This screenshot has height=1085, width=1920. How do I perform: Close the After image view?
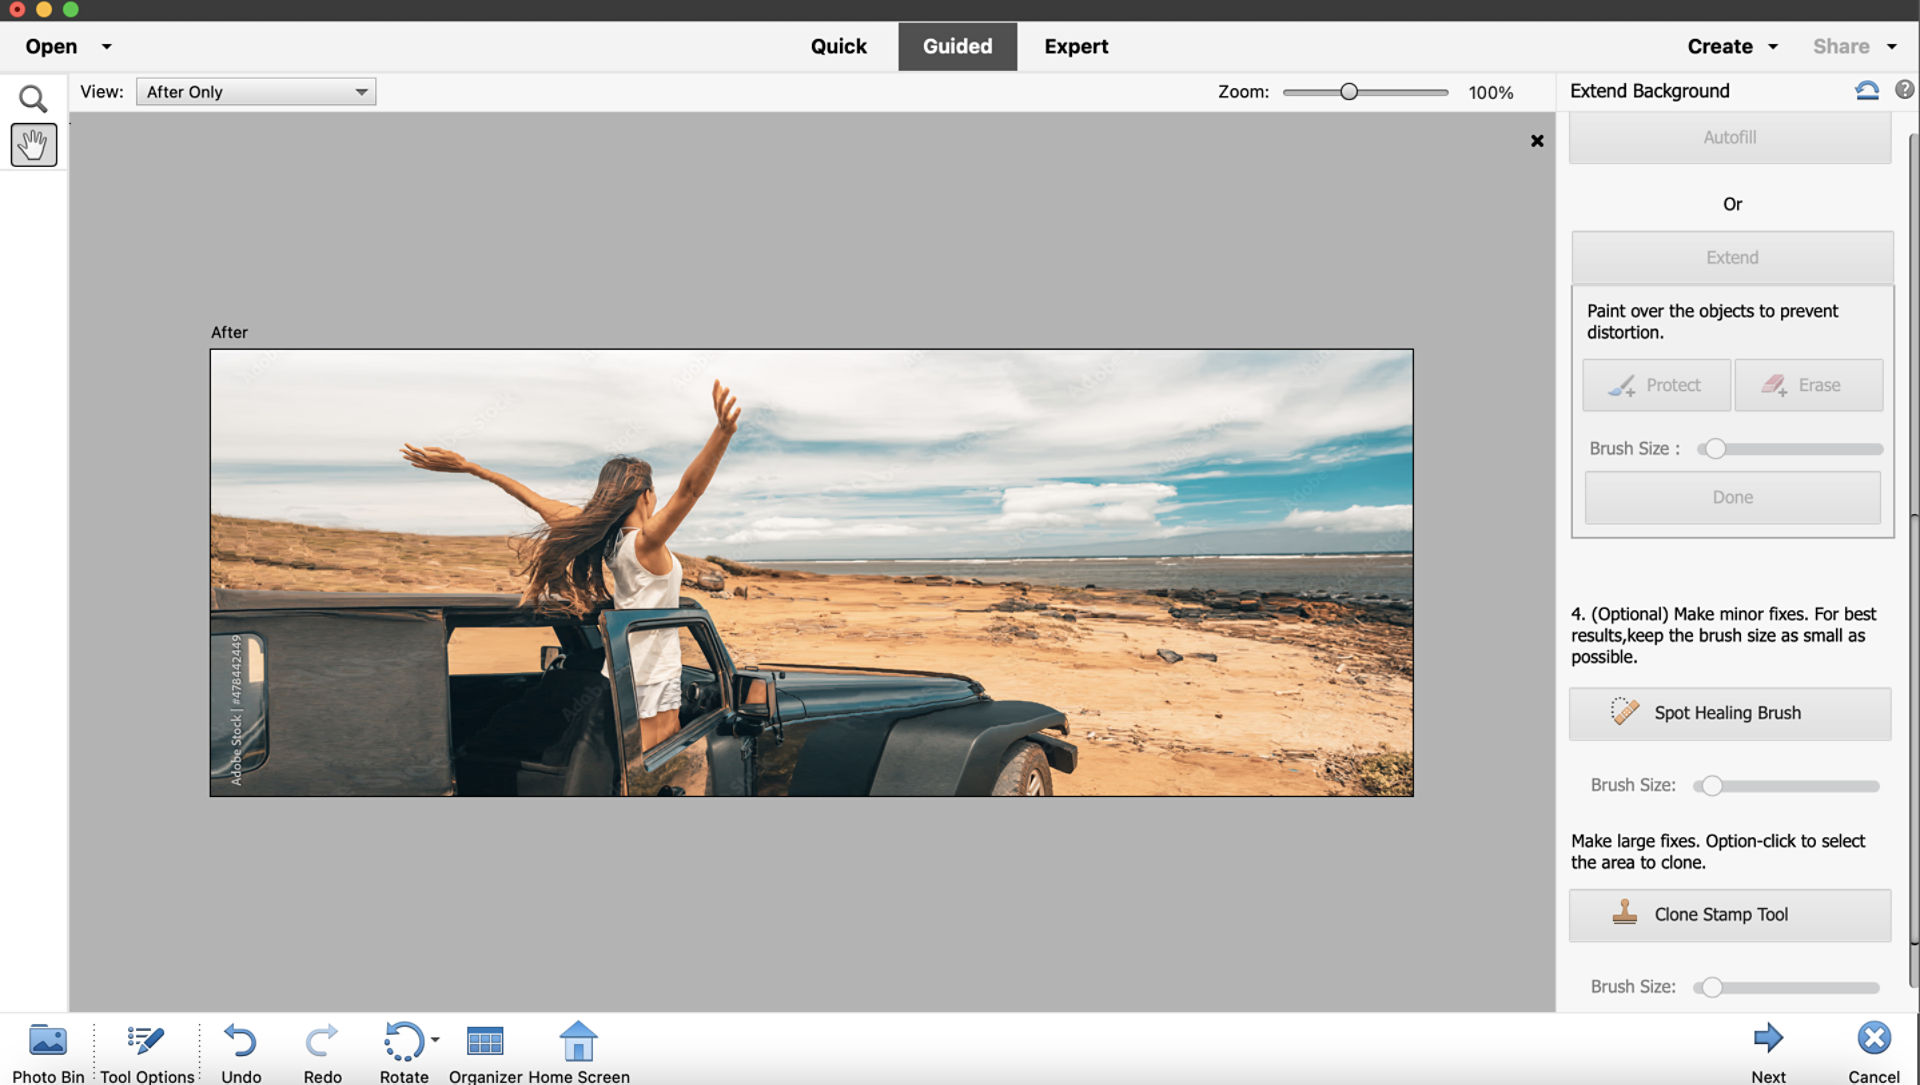click(x=1537, y=141)
